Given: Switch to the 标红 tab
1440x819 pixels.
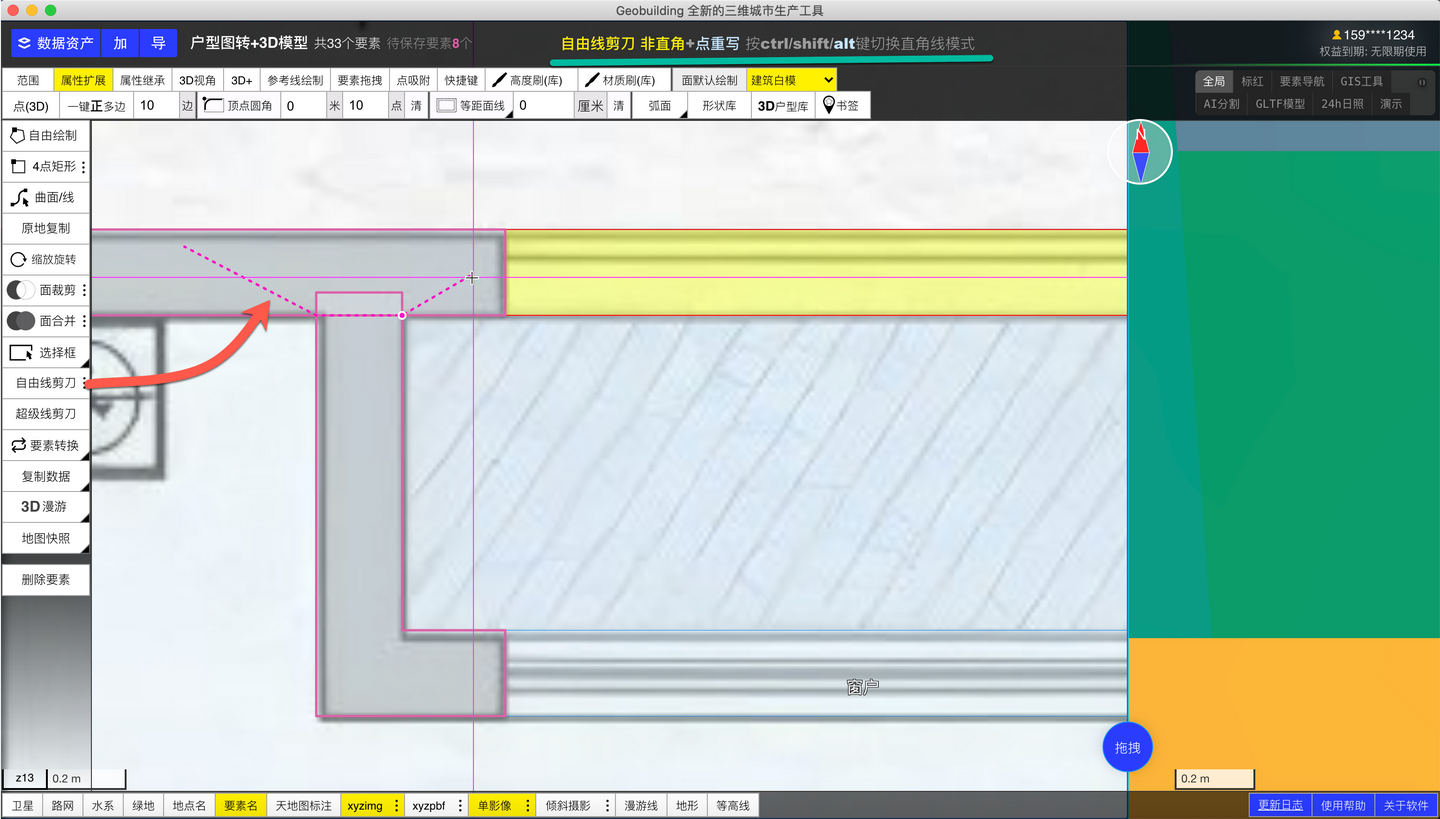Looking at the screenshot, I should pyautogui.click(x=1252, y=82).
